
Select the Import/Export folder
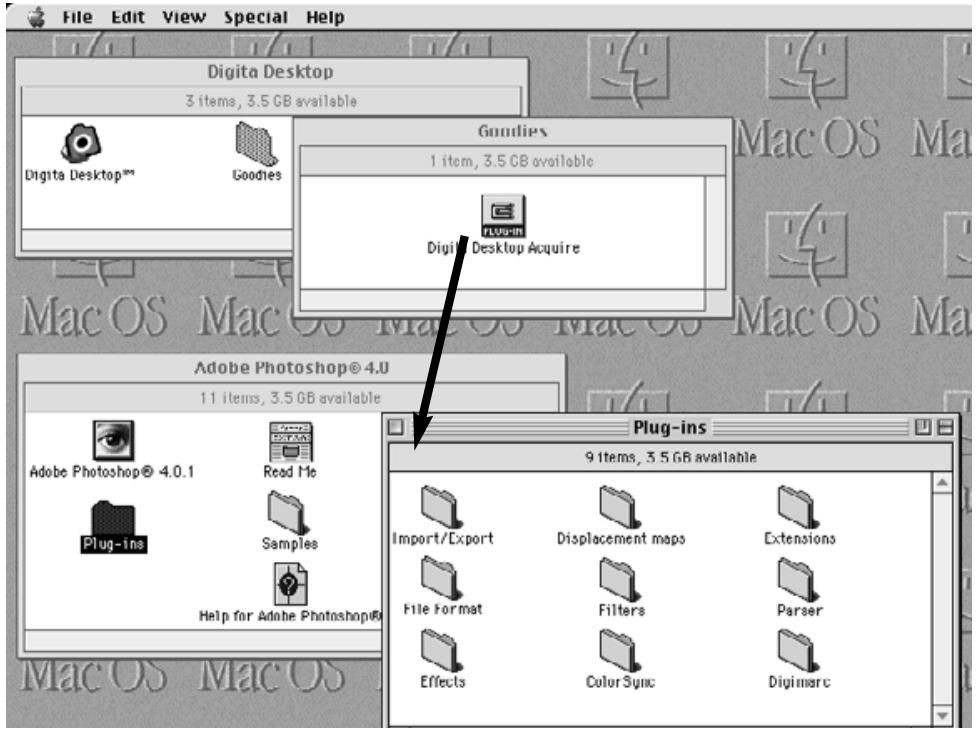tap(442, 507)
